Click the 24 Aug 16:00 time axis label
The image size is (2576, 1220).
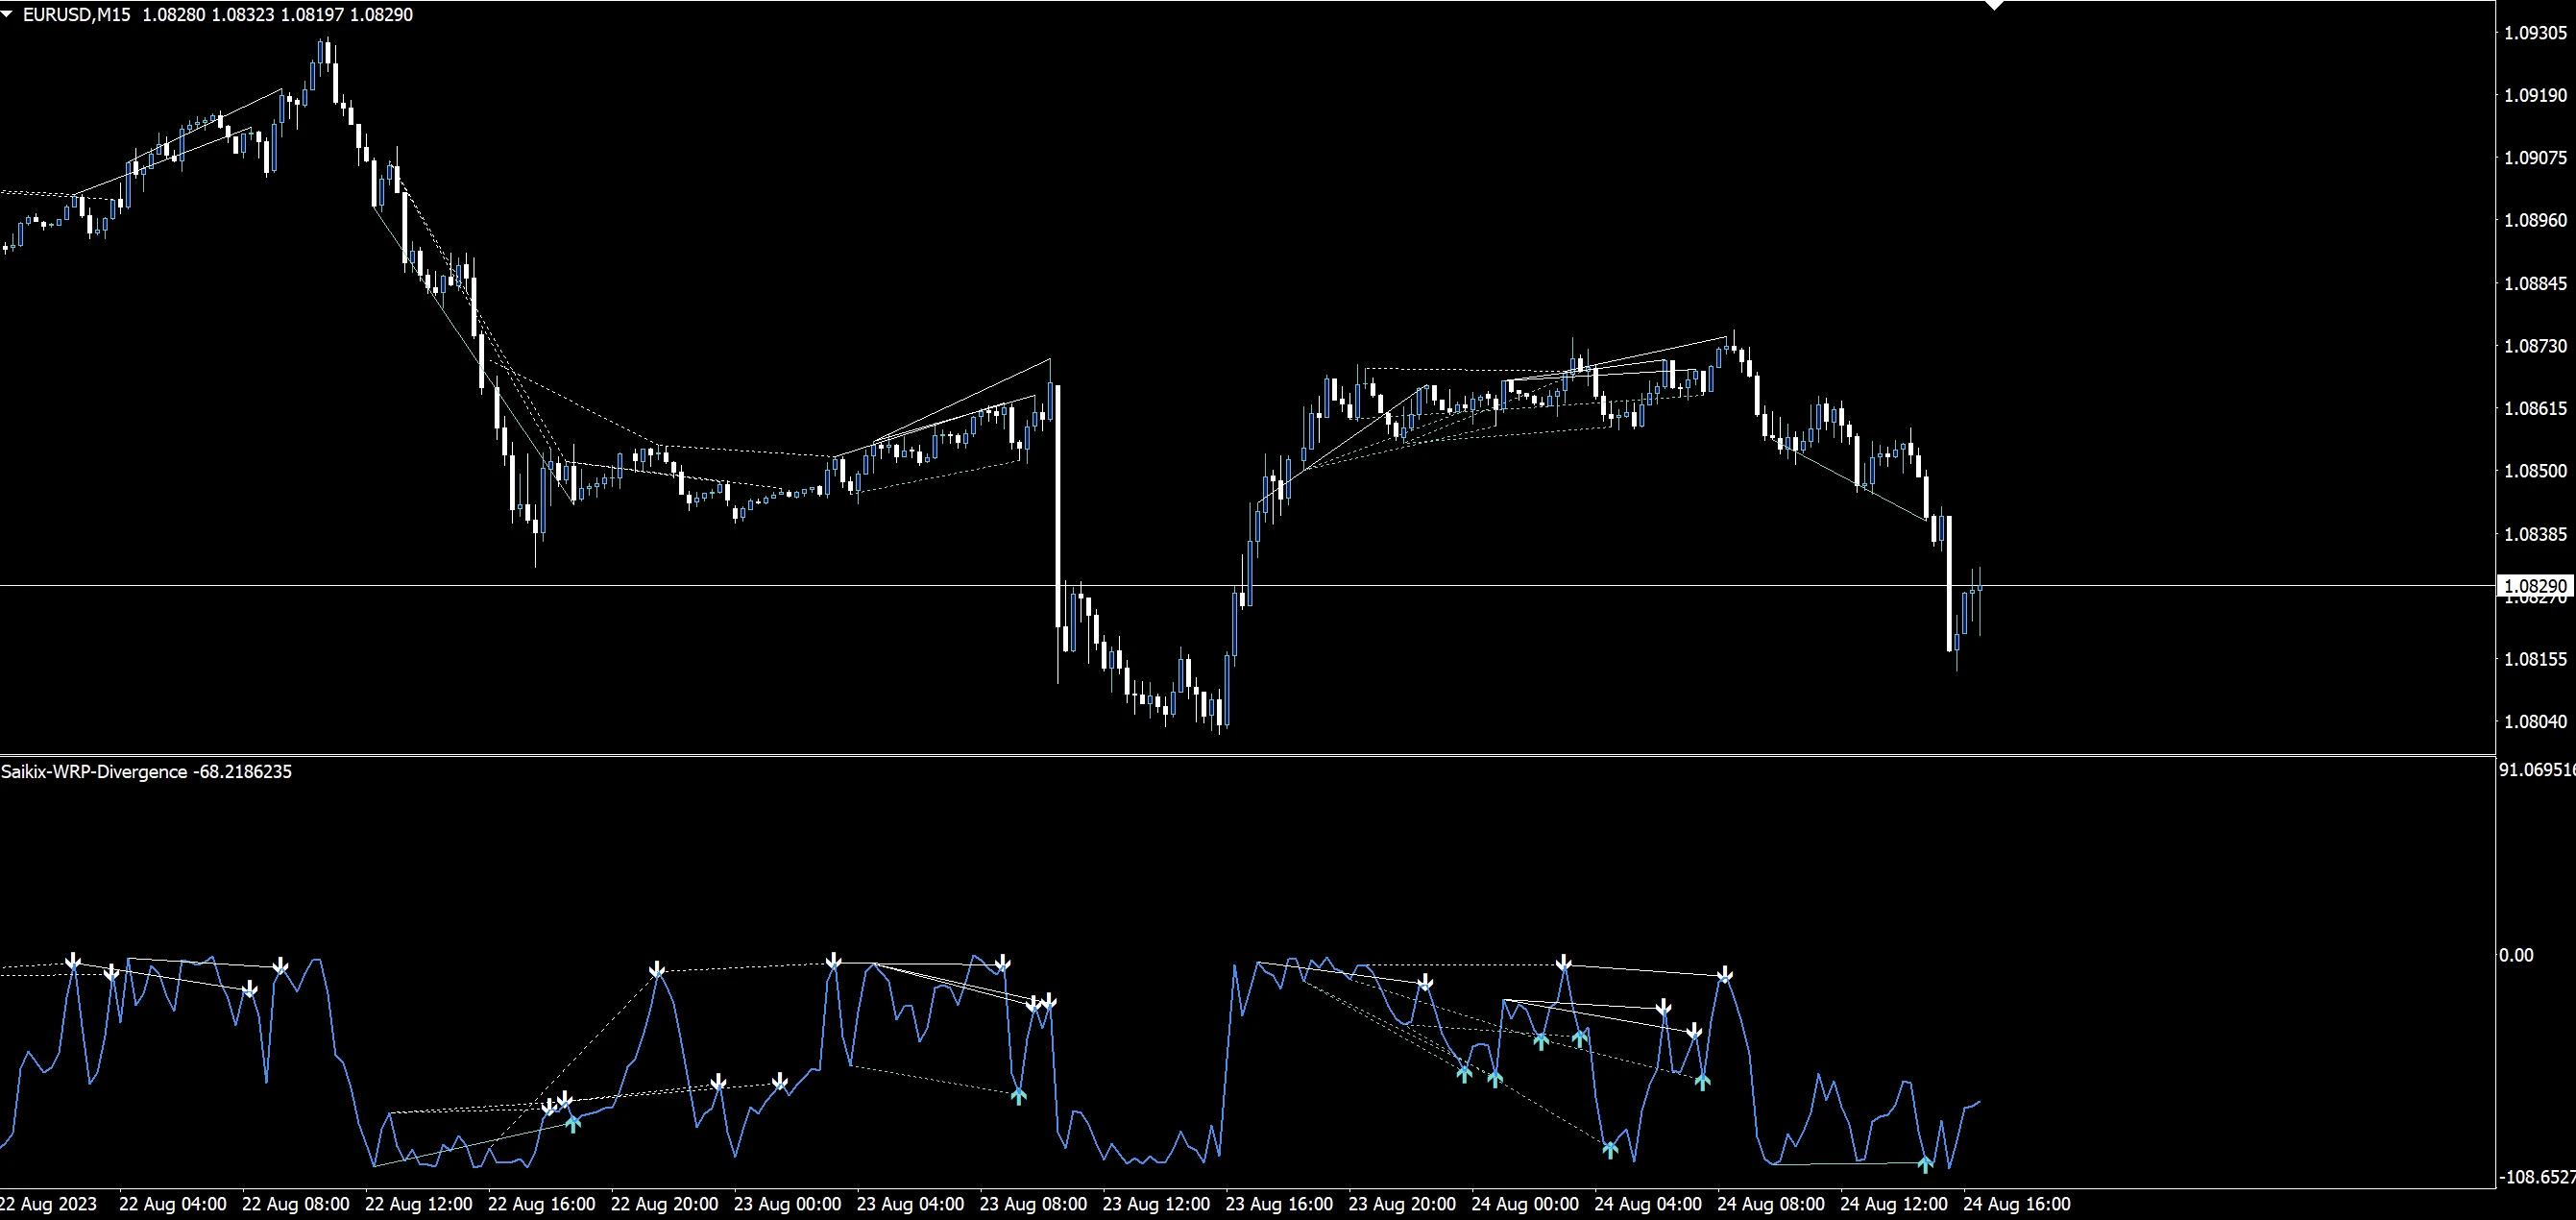[x=2017, y=1204]
